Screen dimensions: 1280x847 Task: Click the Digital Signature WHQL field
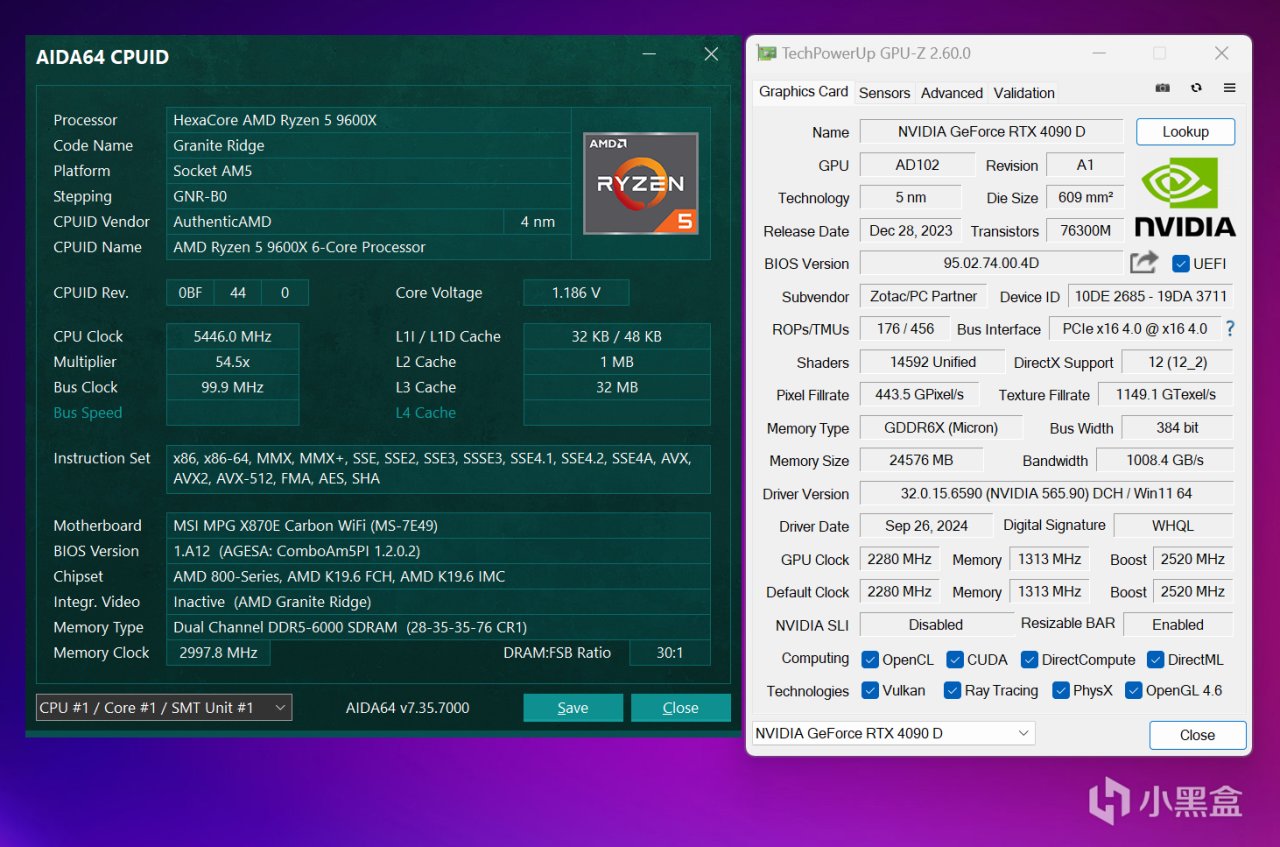[x=1173, y=527]
